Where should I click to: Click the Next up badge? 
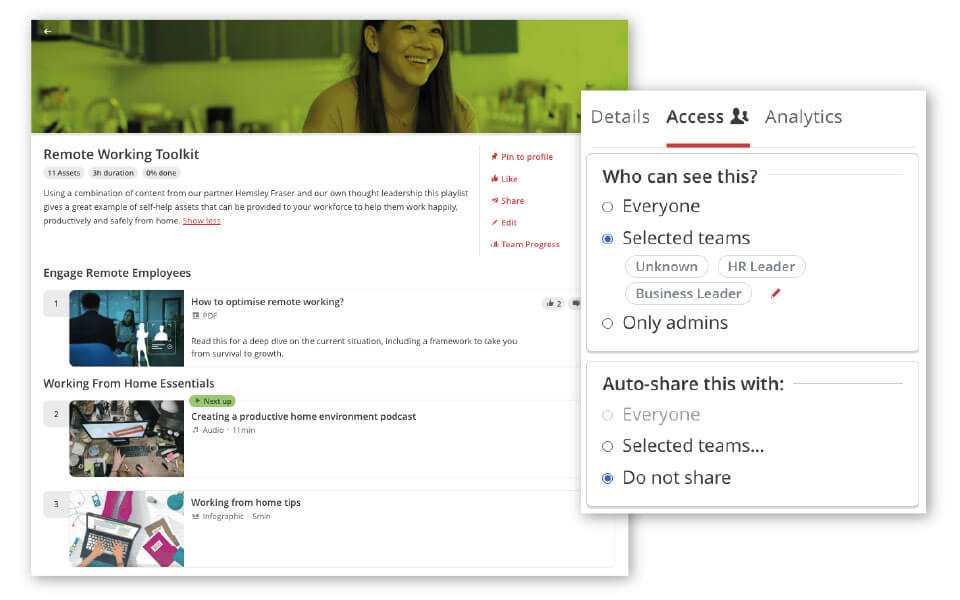[212, 401]
